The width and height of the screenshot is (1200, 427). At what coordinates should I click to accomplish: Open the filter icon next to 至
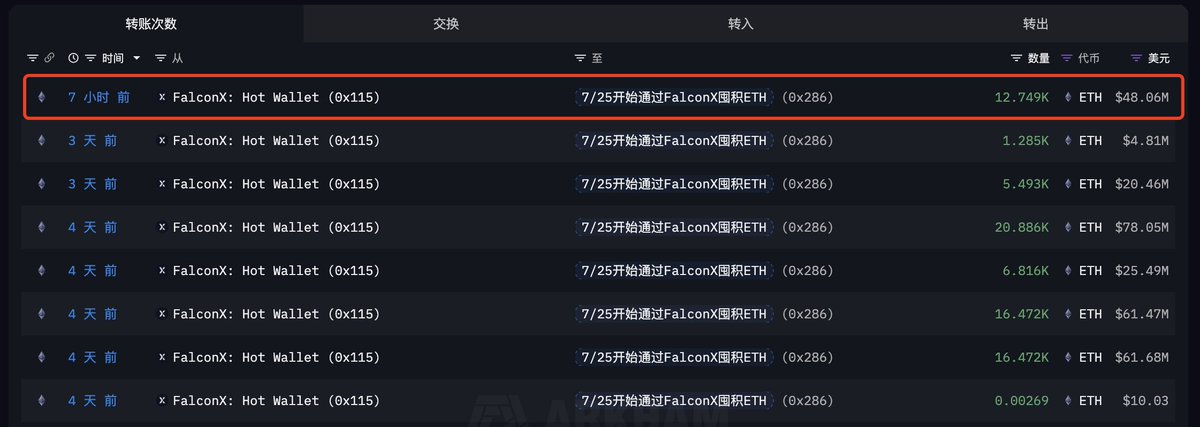[580, 59]
